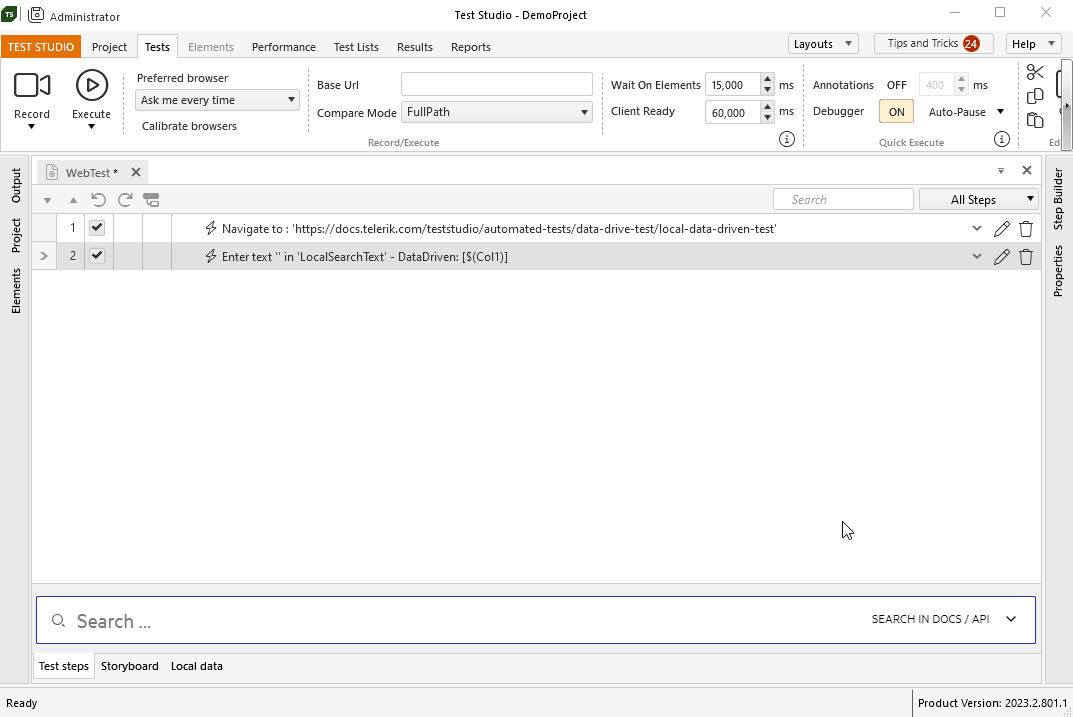1073x717 pixels.
Task: Click the Record camera icon
Action: point(32,86)
